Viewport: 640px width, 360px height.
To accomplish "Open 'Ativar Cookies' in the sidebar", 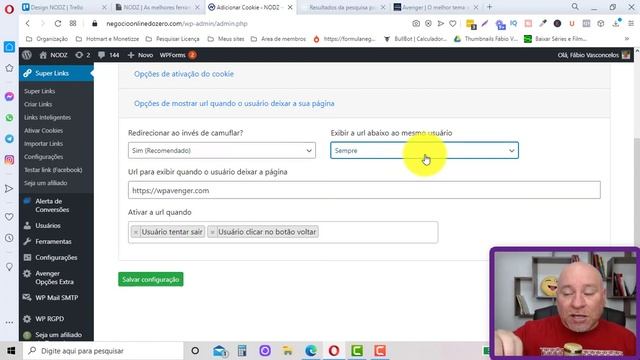I will (x=43, y=131).
